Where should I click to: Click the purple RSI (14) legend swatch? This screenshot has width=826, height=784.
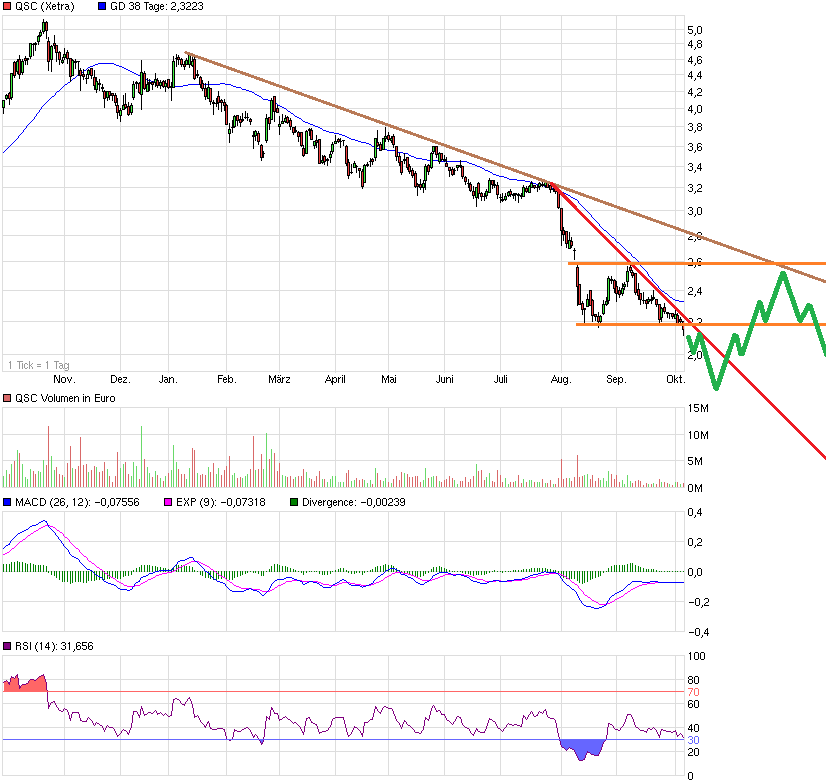7,646
